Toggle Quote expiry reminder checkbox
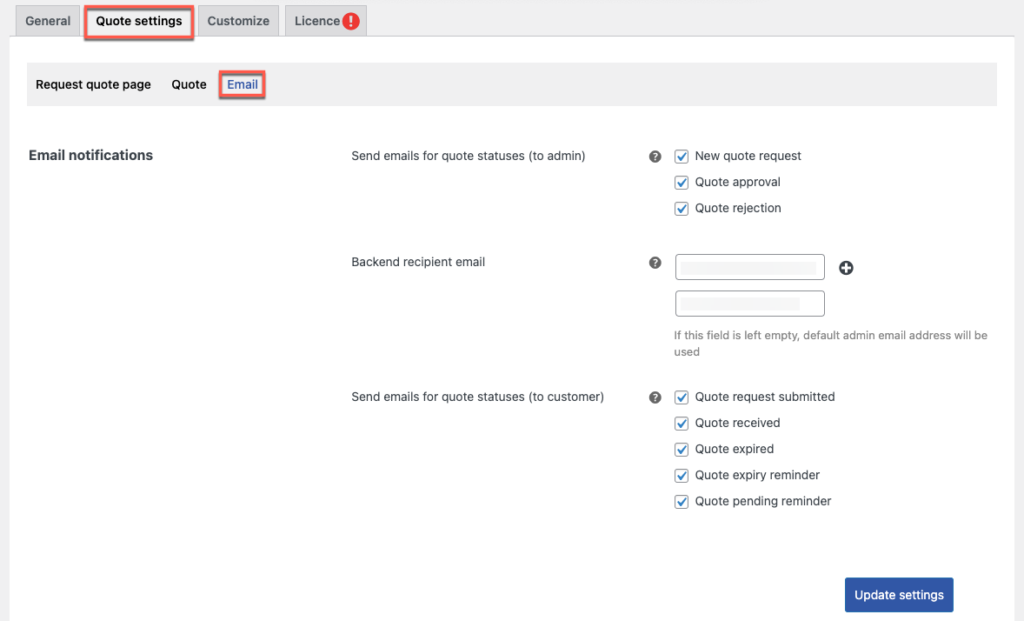The image size is (1024, 621). [682, 475]
